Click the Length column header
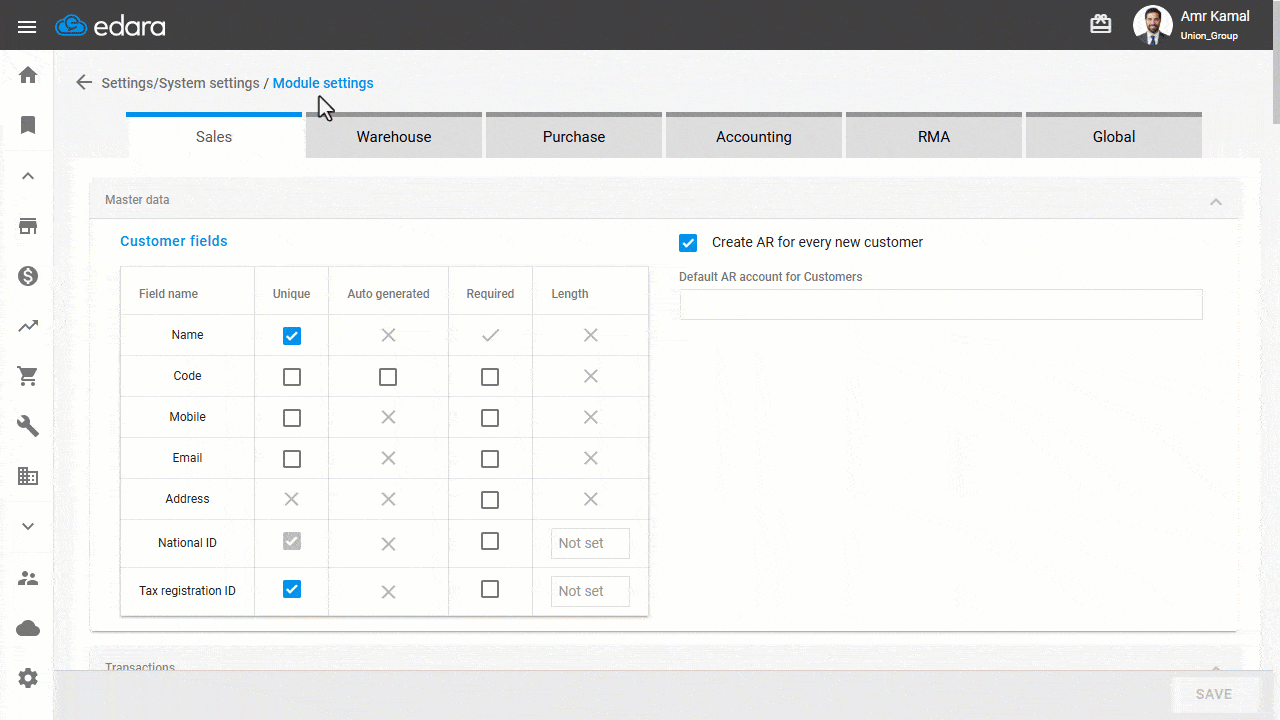Screen dimensions: 1280x720 point(570,294)
